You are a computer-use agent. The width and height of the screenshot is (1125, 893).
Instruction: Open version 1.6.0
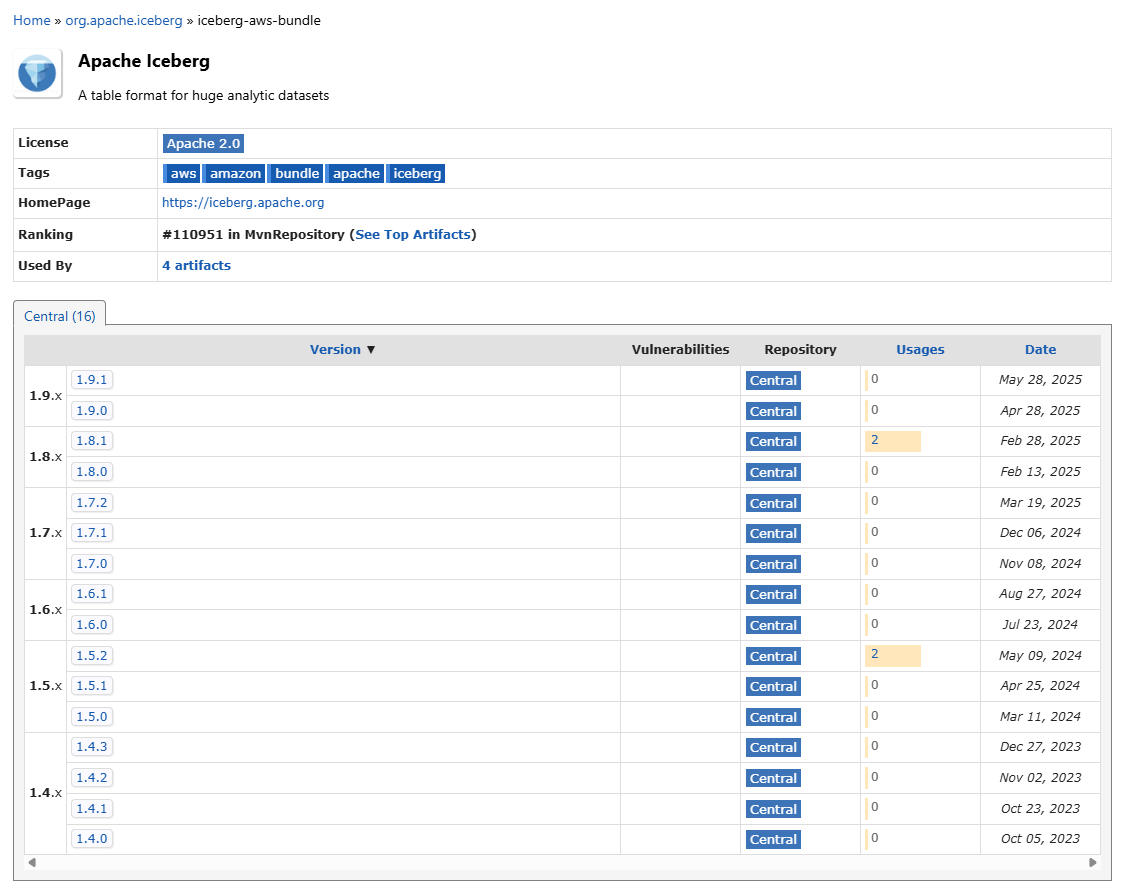[x=92, y=624]
